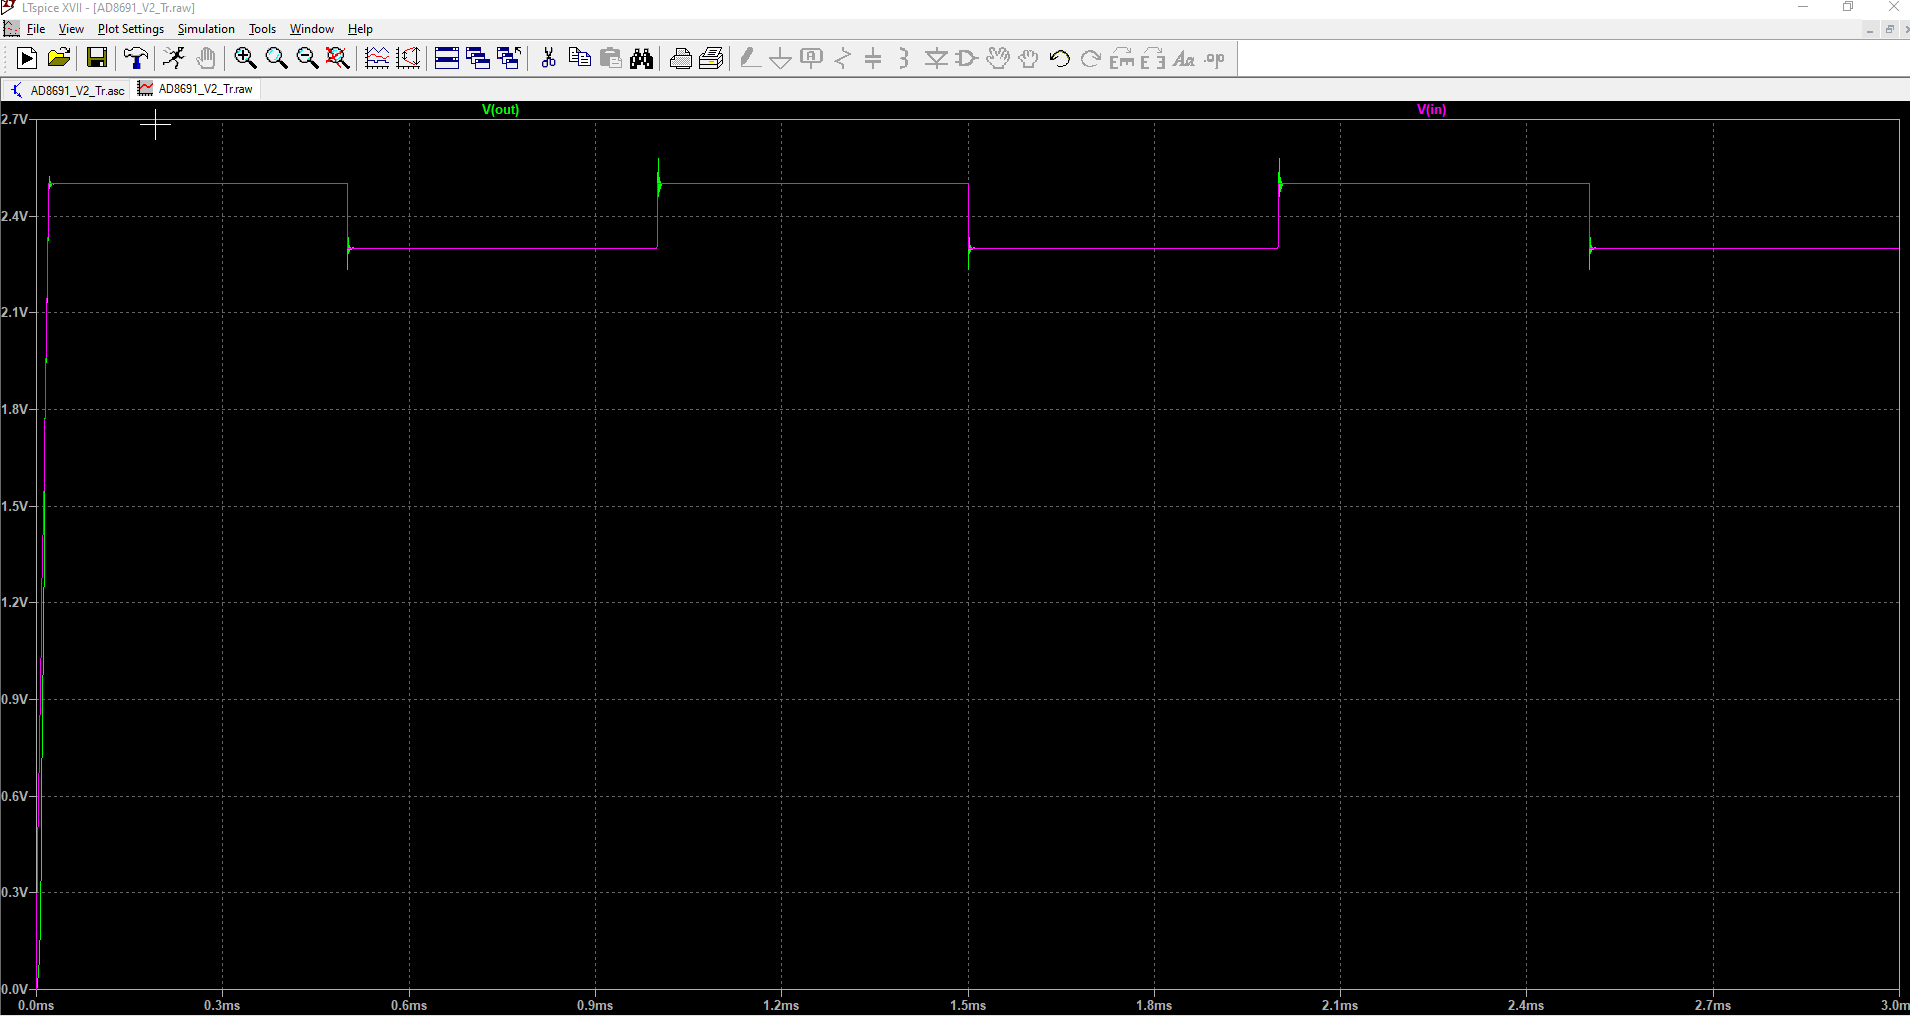Click the 1.5ms time axis label
1910x1016 pixels.
[x=968, y=1005]
